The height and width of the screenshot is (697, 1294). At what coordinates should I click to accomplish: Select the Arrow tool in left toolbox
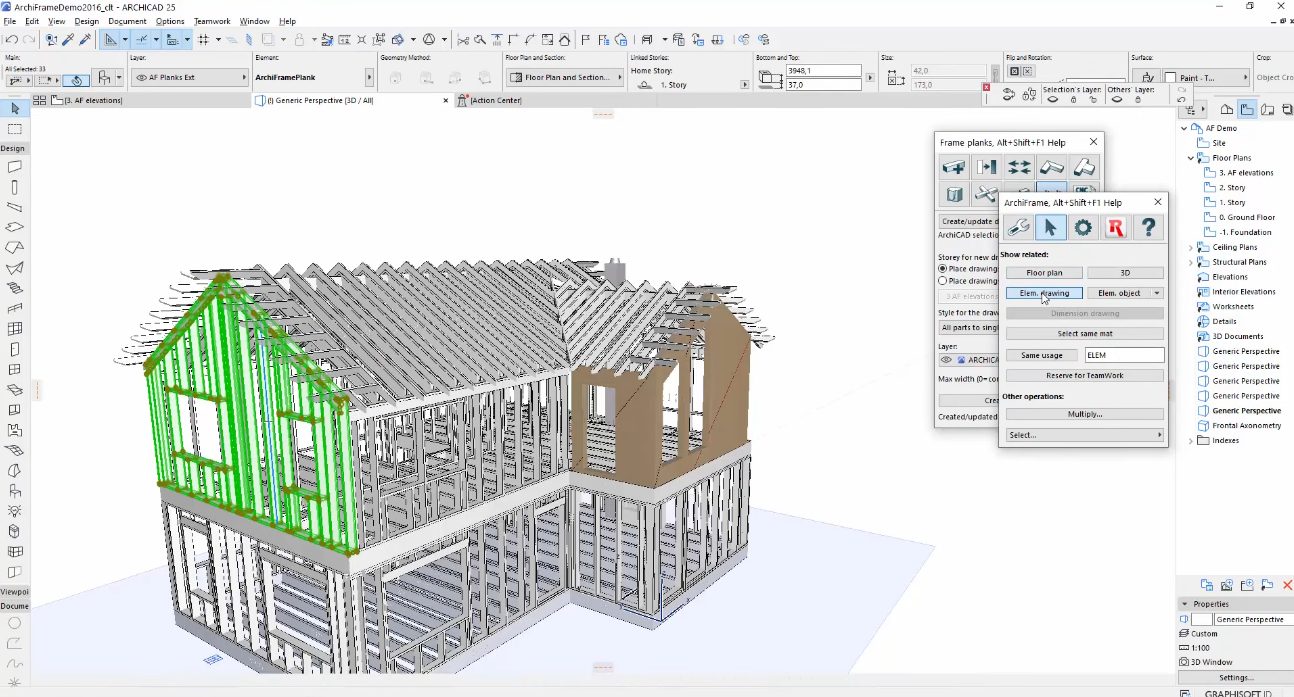[14, 108]
